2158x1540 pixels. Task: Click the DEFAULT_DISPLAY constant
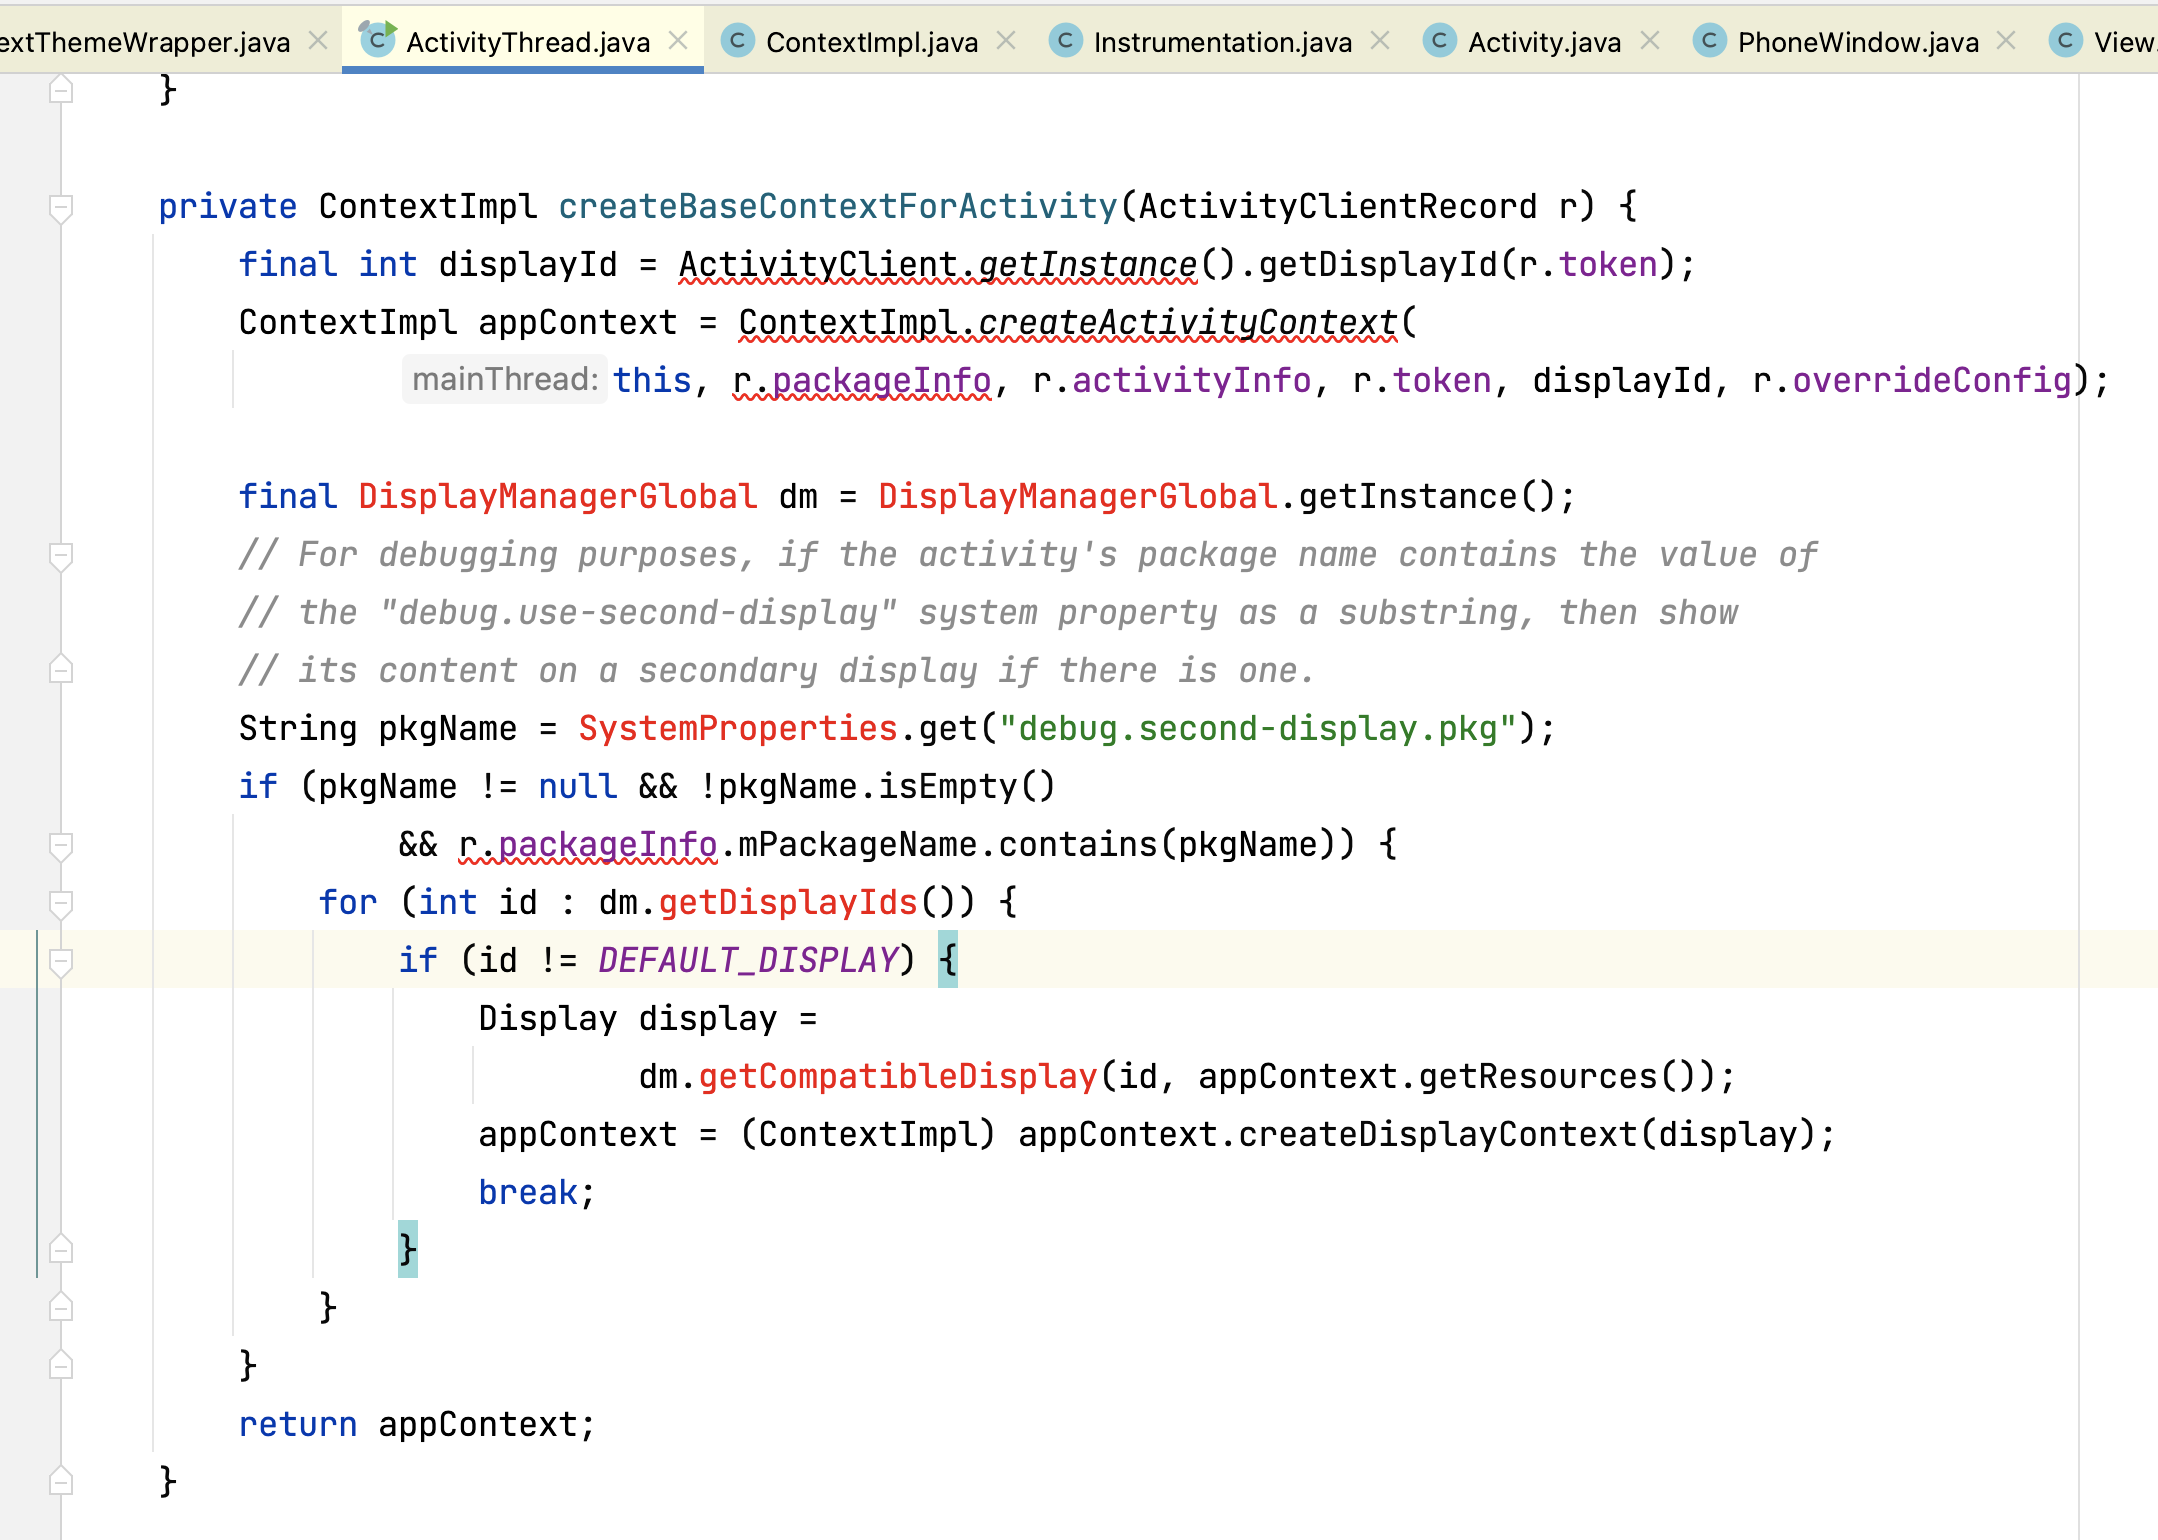(x=748, y=960)
